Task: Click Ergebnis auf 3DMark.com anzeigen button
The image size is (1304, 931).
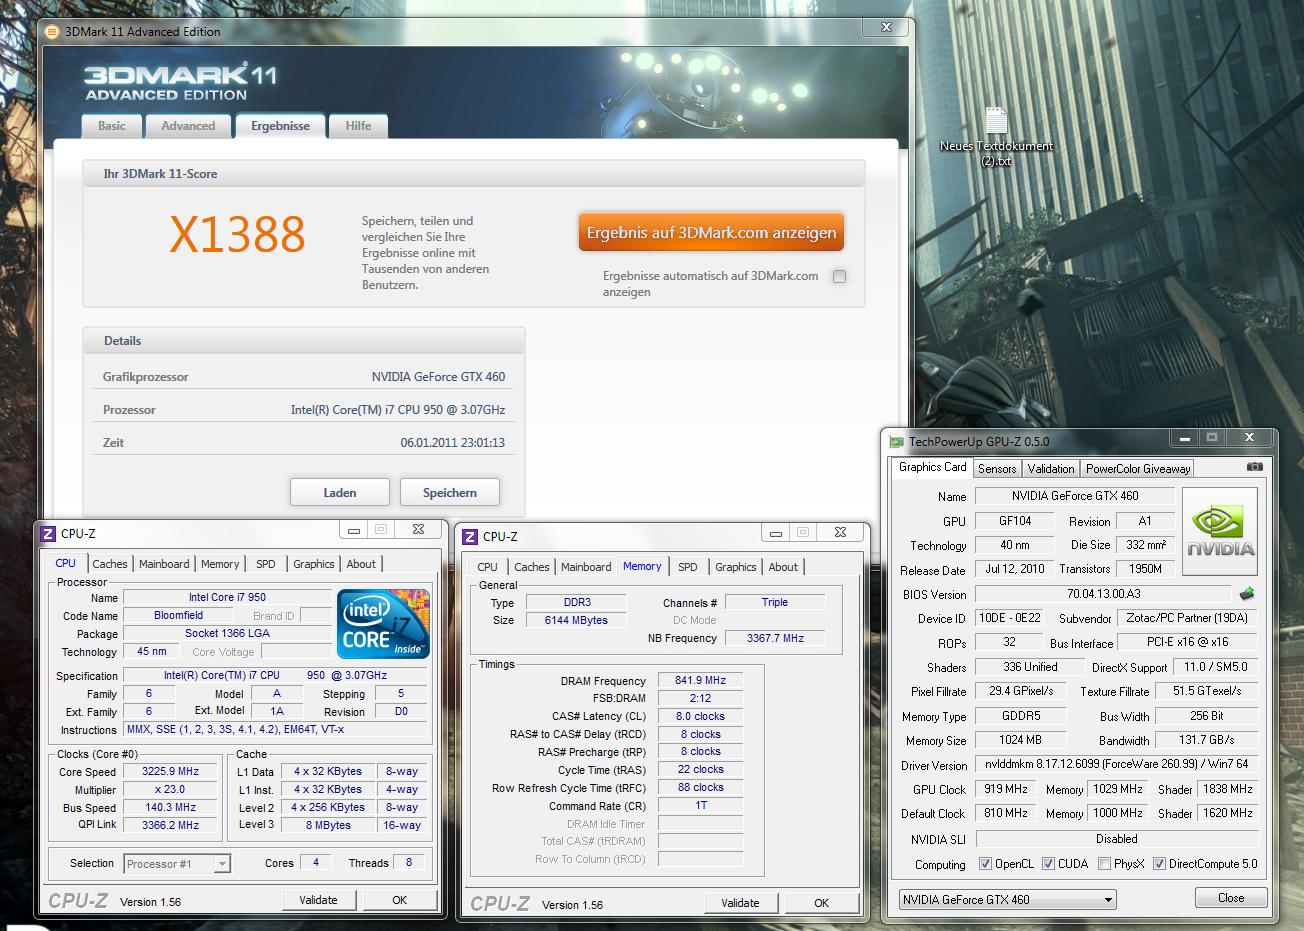Action: 711,232
